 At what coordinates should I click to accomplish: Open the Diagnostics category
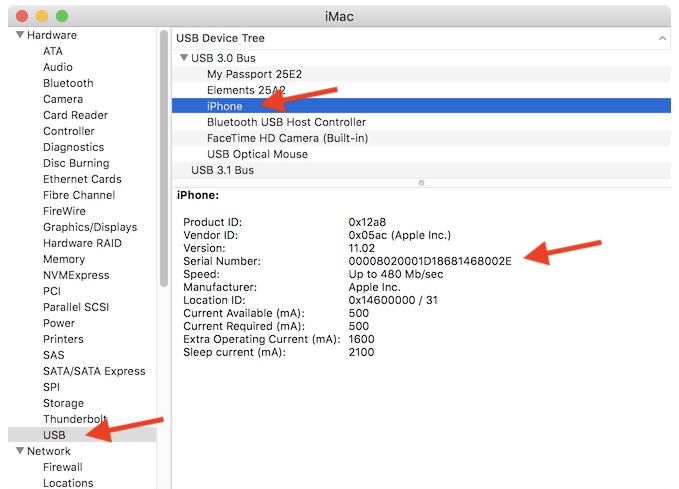[74, 147]
